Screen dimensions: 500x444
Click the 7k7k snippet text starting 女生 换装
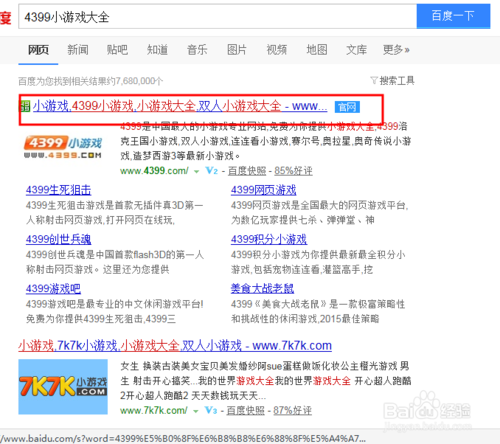pyautogui.click(x=266, y=381)
